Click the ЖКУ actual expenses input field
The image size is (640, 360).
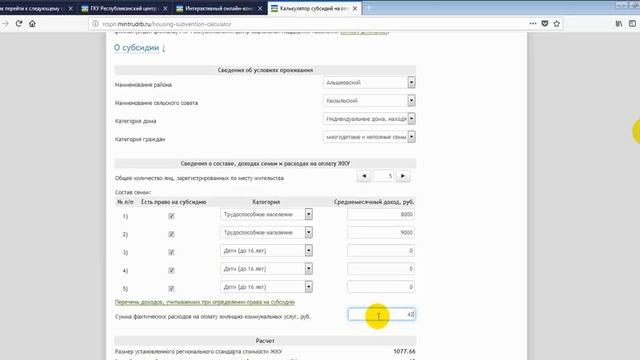[382, 314]
